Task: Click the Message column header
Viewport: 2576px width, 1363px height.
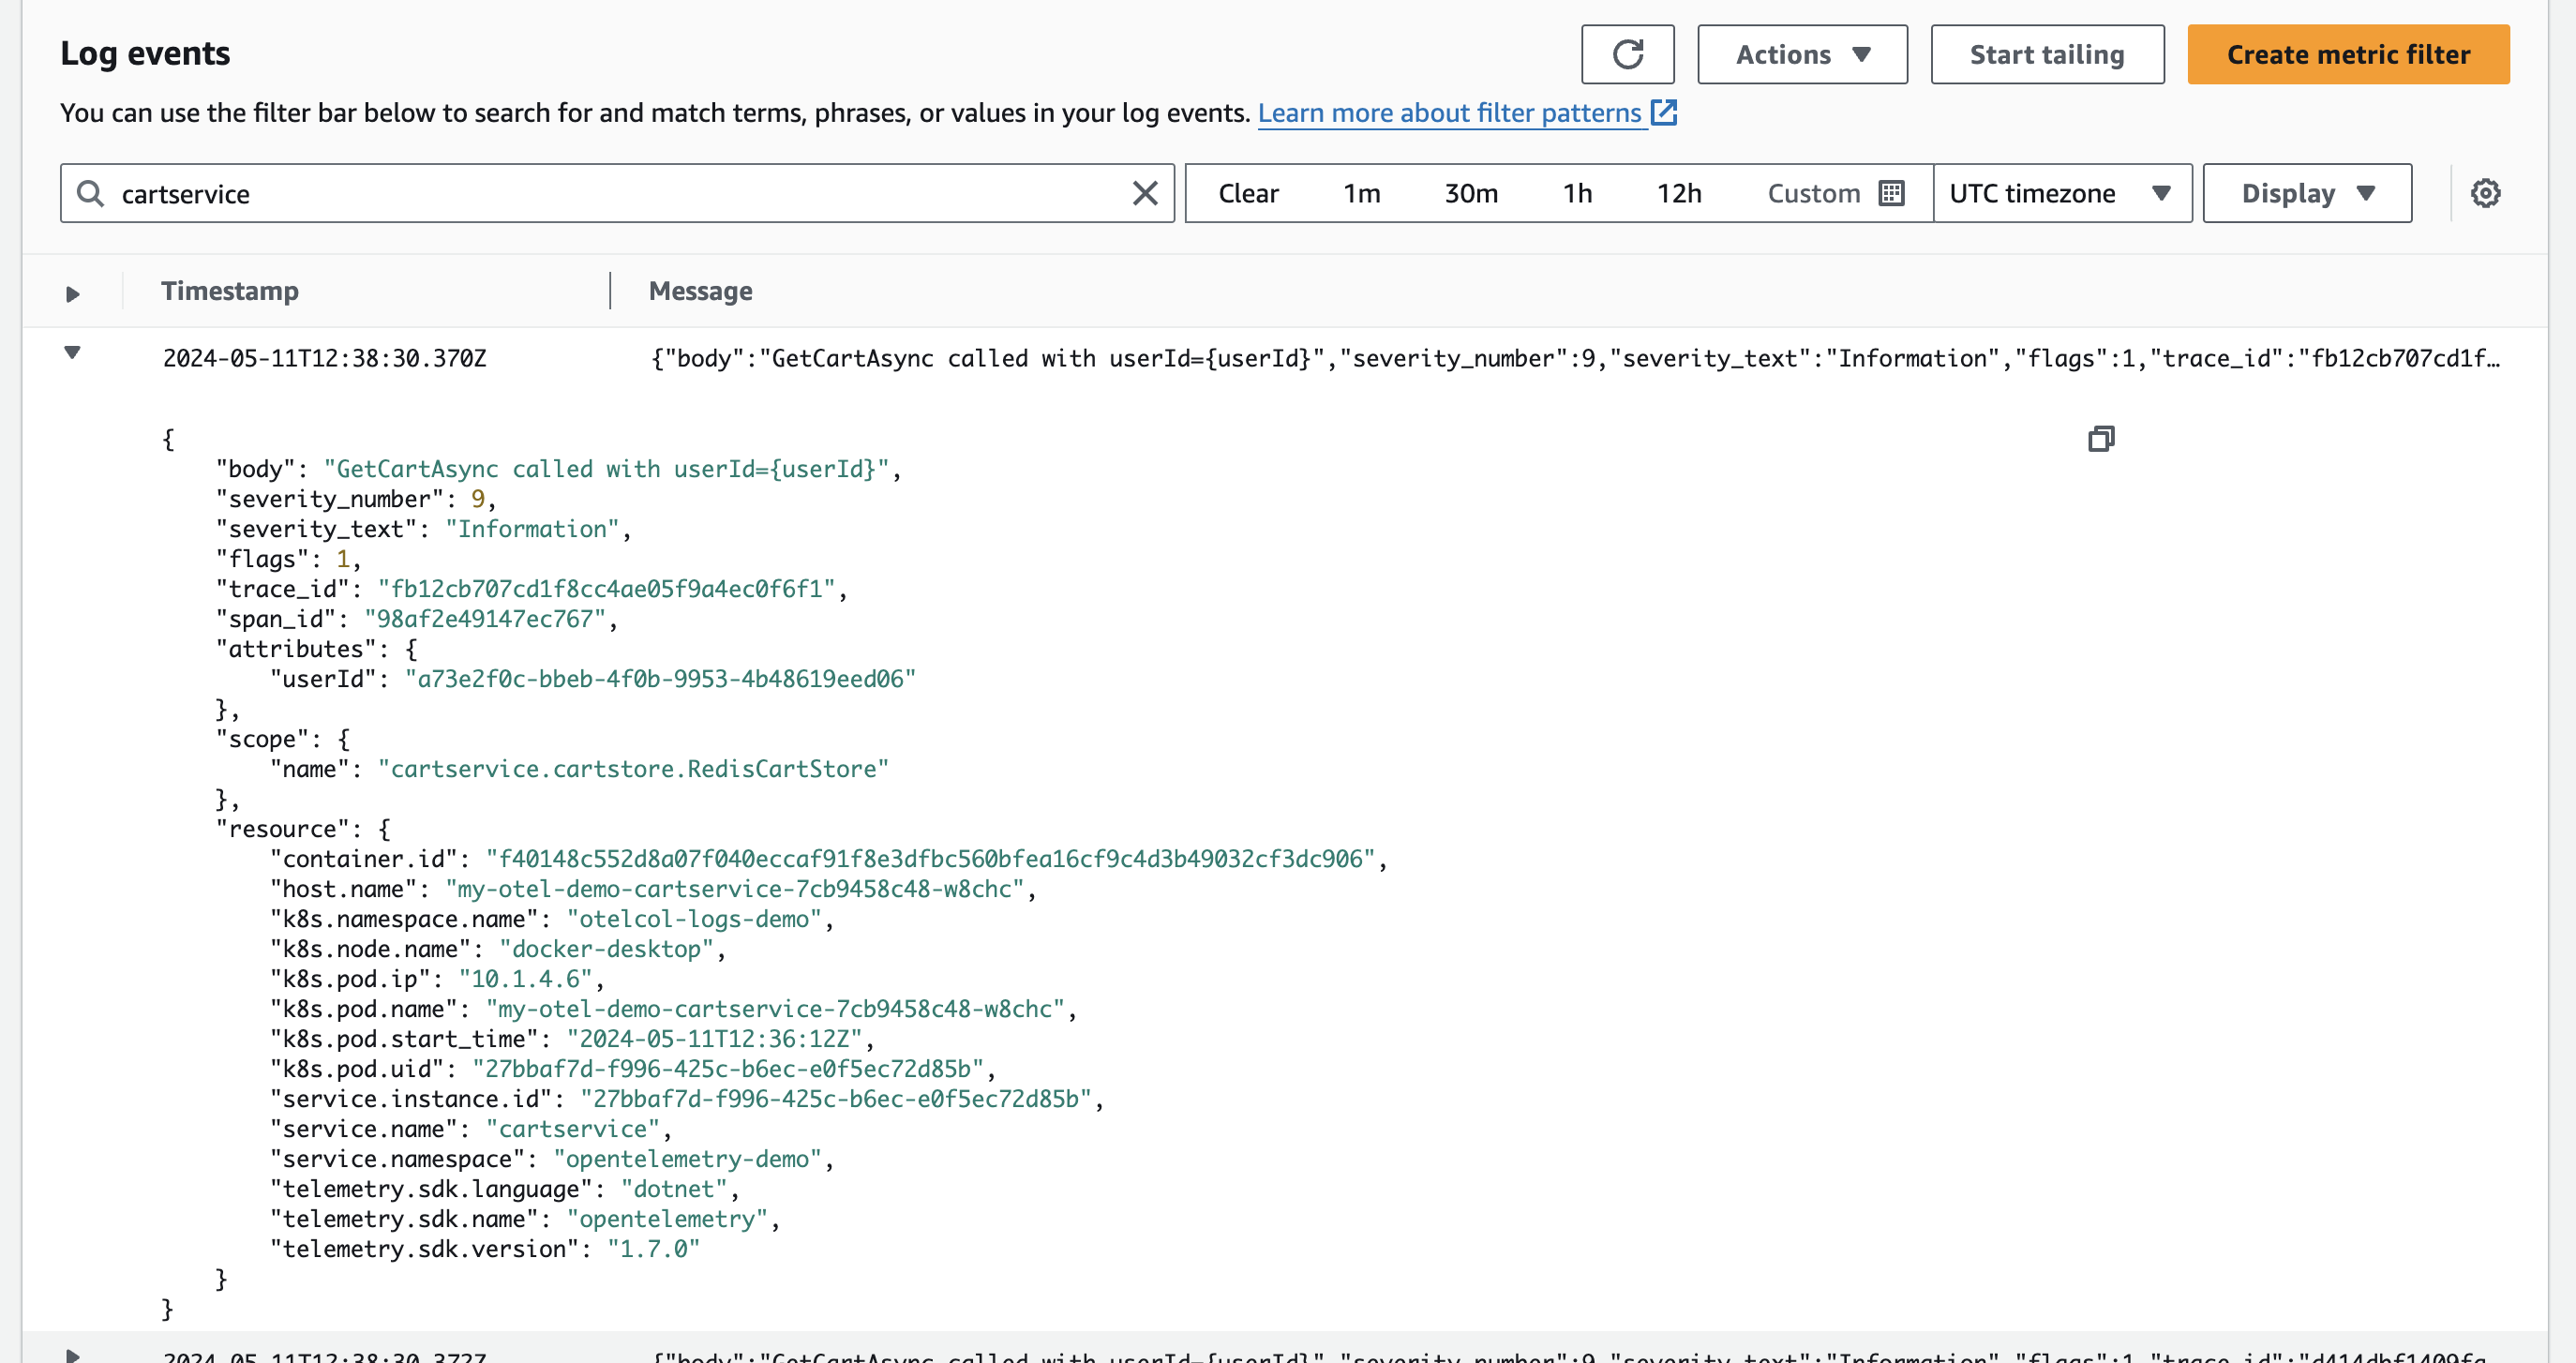Action: pyautogui.click(x=700, y=291)
